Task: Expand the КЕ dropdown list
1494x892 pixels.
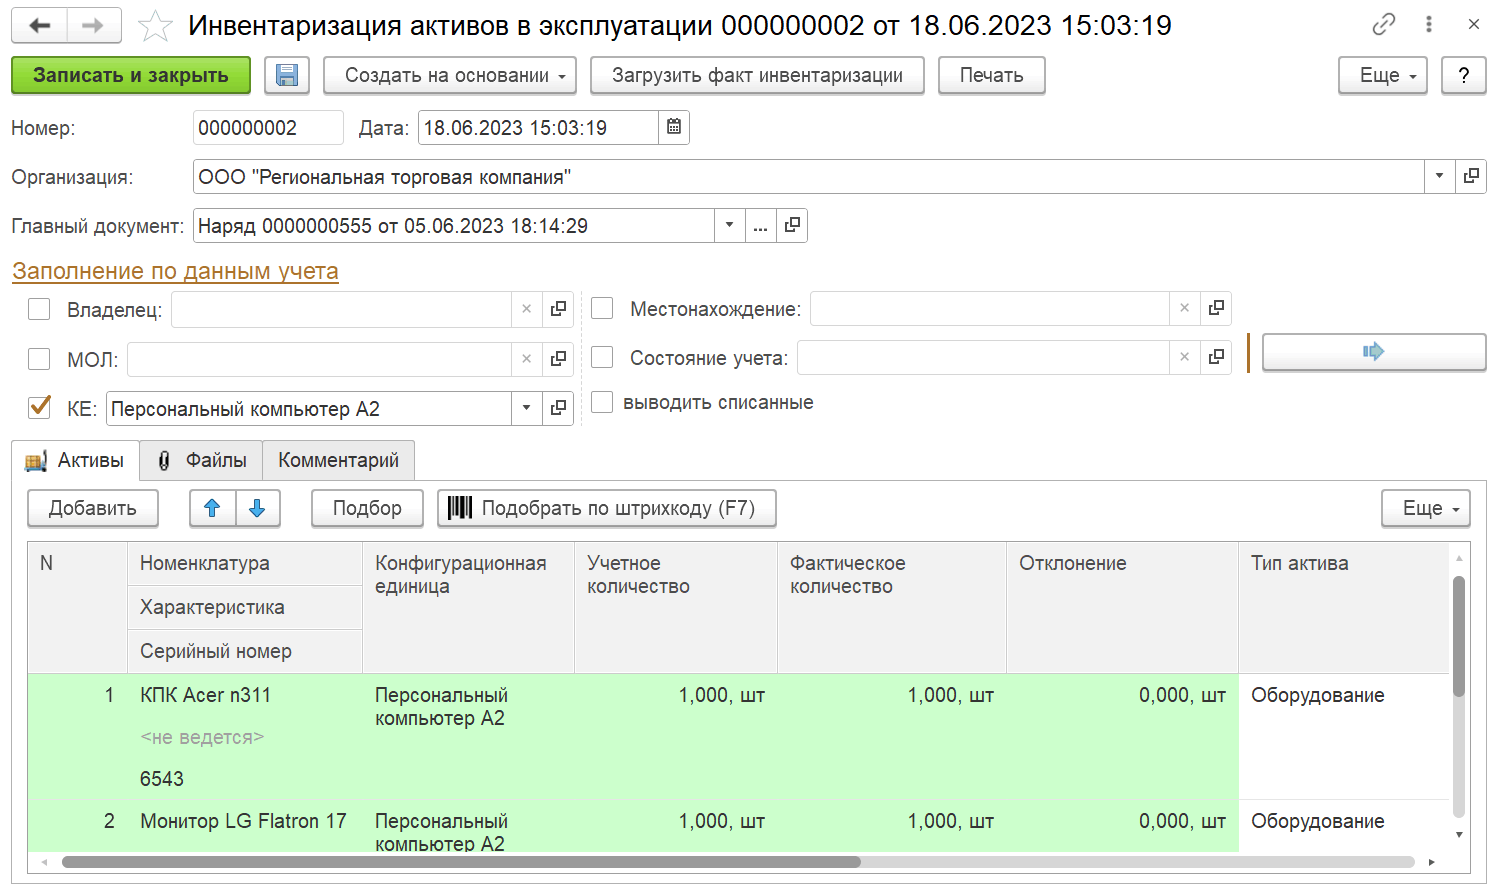Action: pos(526,408)
